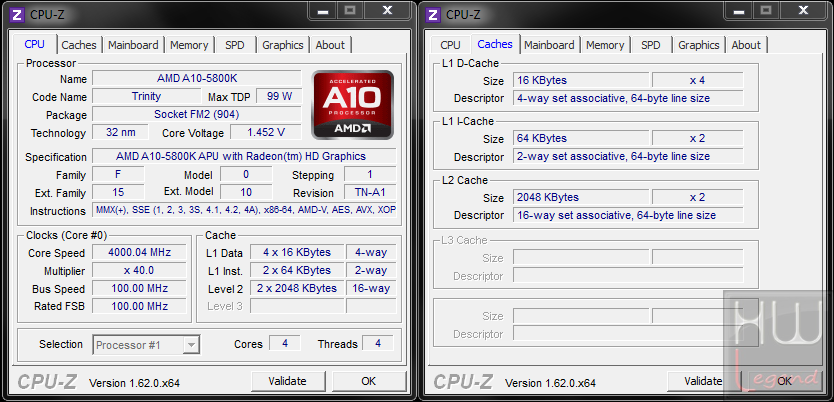
Task: Close the right CPU-Z window
Action: pos(804,10)
